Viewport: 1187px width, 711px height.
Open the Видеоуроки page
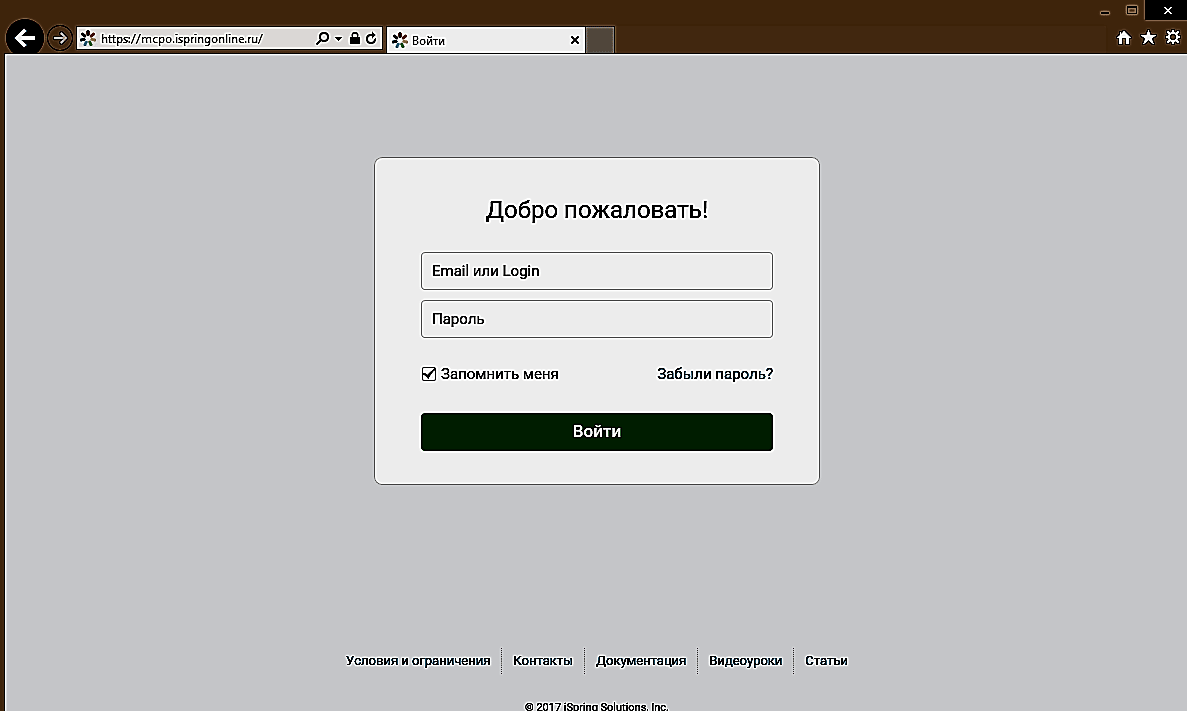point(745,660)
